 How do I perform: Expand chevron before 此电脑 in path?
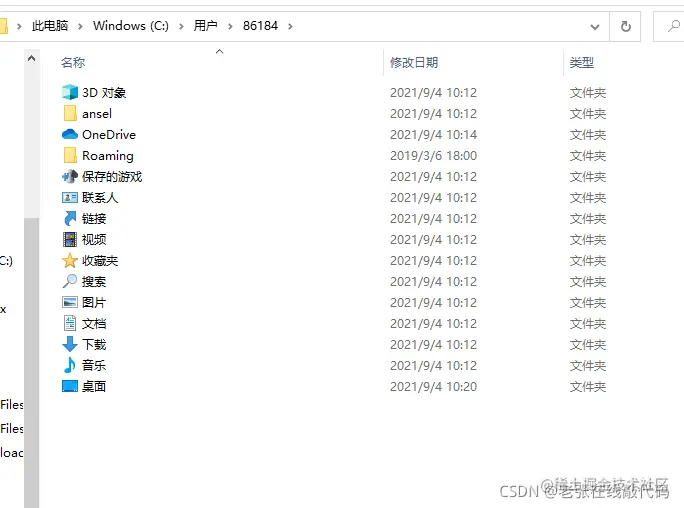[x=19, y=26]
